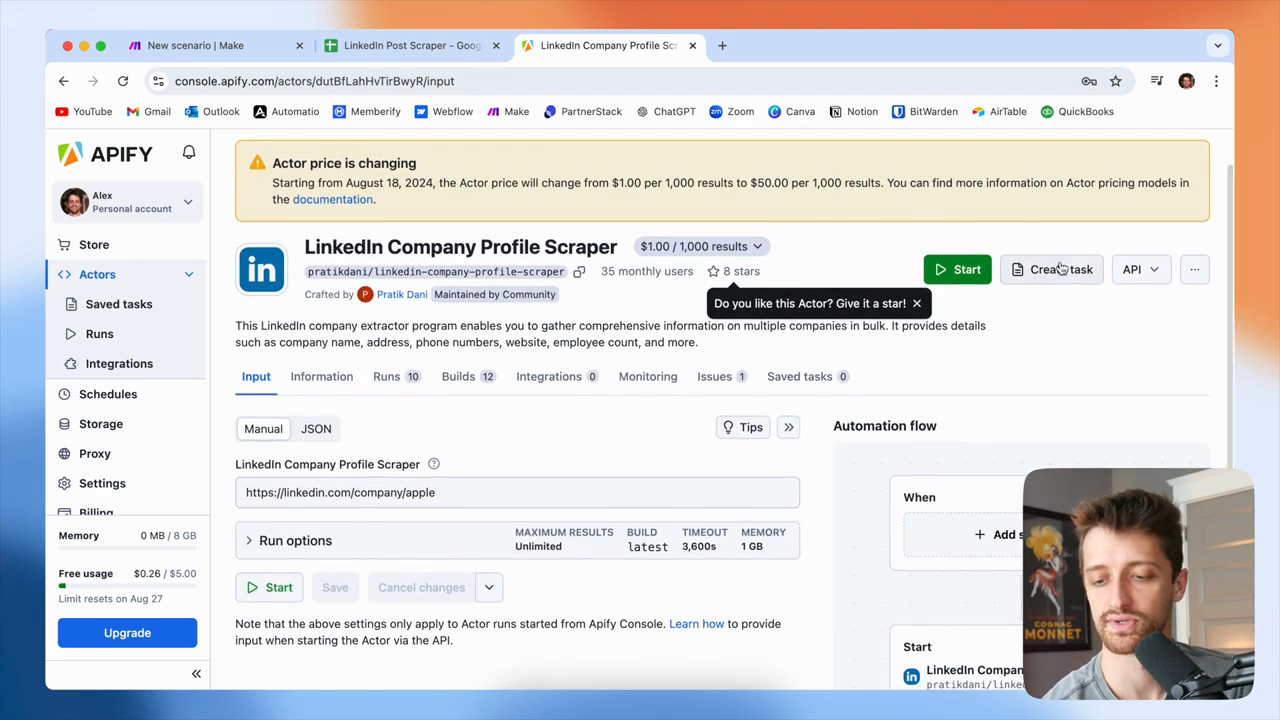This screenshot has height=720, width=1280.
Task: Open the three-dot more options button
Action: tap(1194, 269)
